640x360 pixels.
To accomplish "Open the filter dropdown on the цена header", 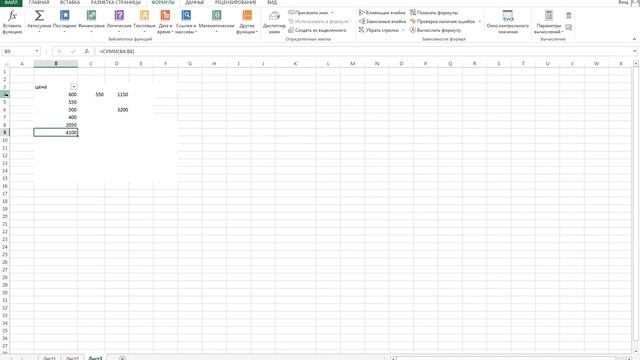I will (74, 87).
